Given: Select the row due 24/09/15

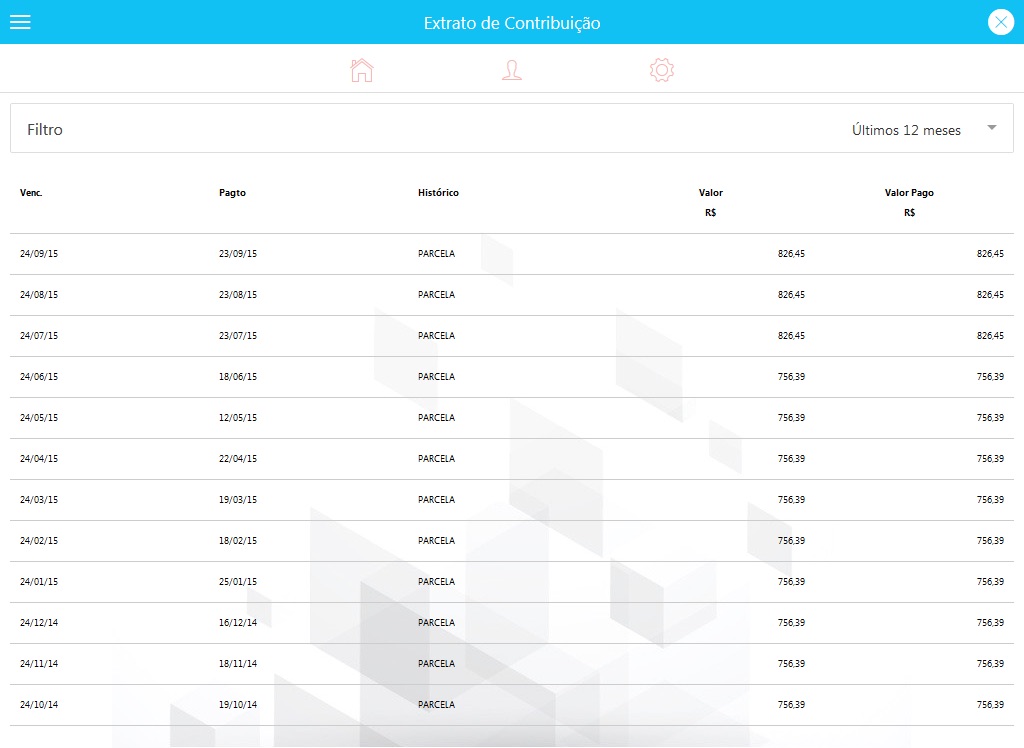Looking at the screenshot, I should point(512,253).
